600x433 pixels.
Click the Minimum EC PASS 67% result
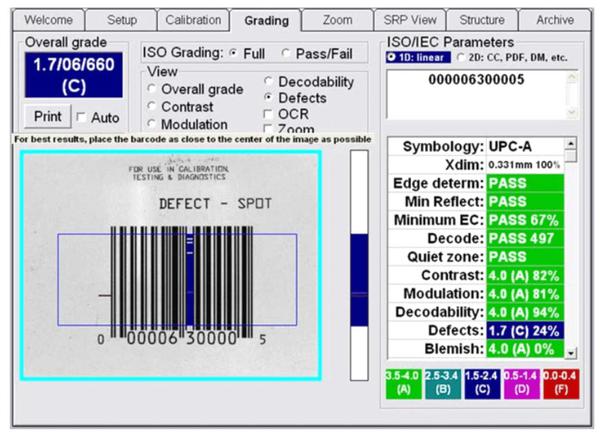point(525,220)
